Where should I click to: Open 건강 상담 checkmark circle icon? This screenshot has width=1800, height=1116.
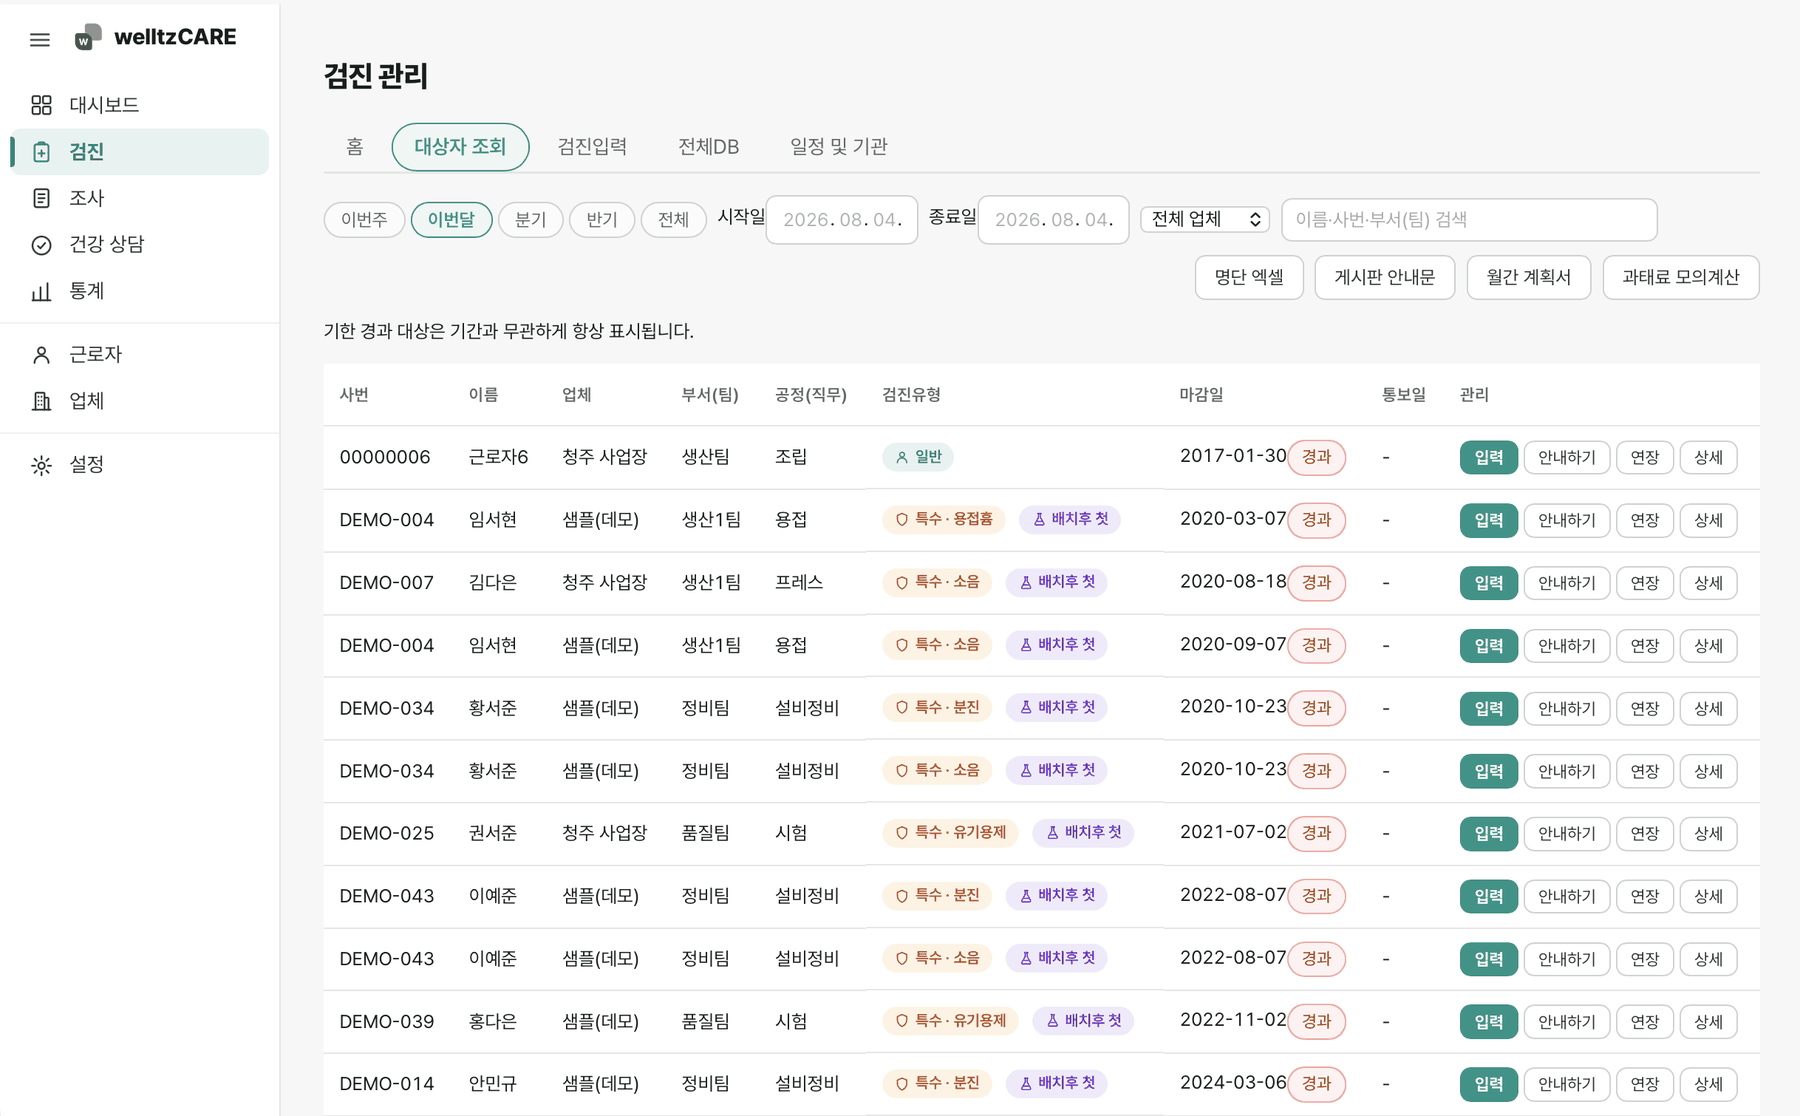[x=41, y=245]
